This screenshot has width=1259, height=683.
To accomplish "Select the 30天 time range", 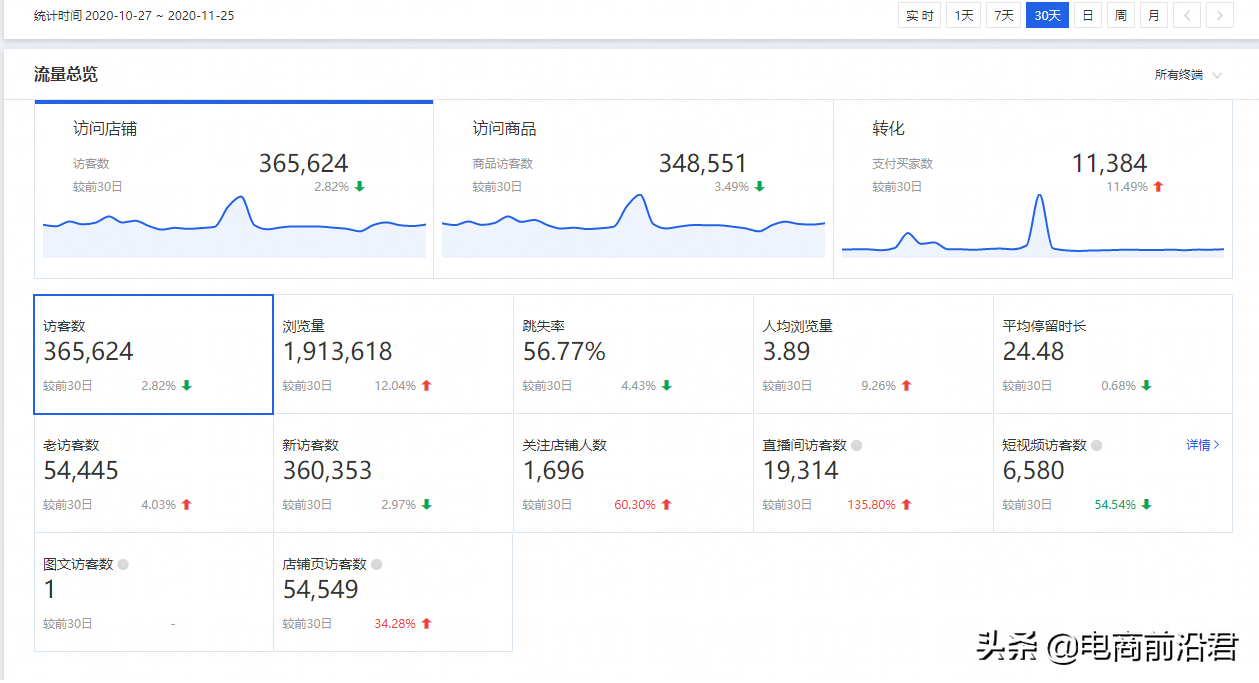I will click(1047, 16).
